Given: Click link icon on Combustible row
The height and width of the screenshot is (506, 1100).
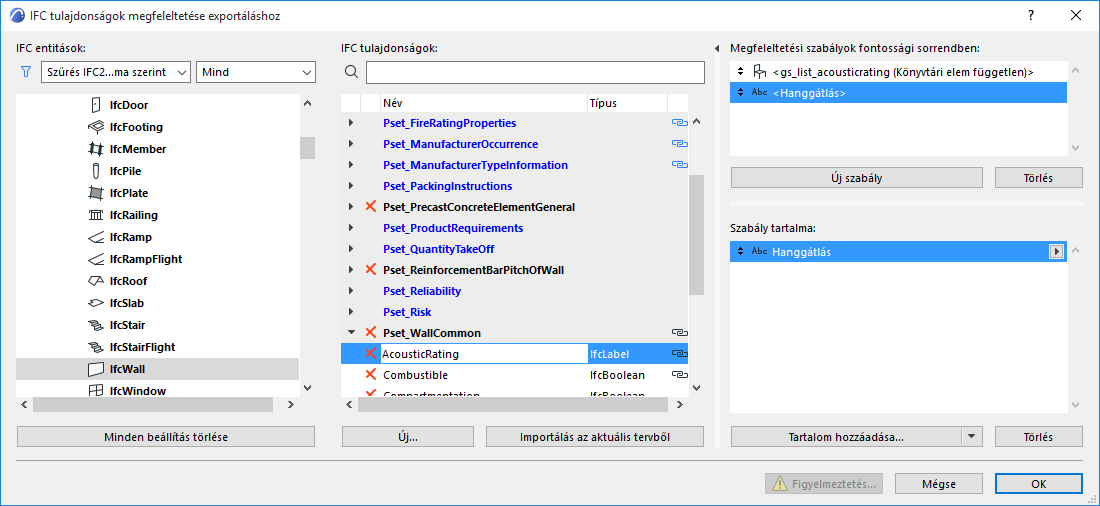Looking at the screenshot, I should (x=678, y=375).
